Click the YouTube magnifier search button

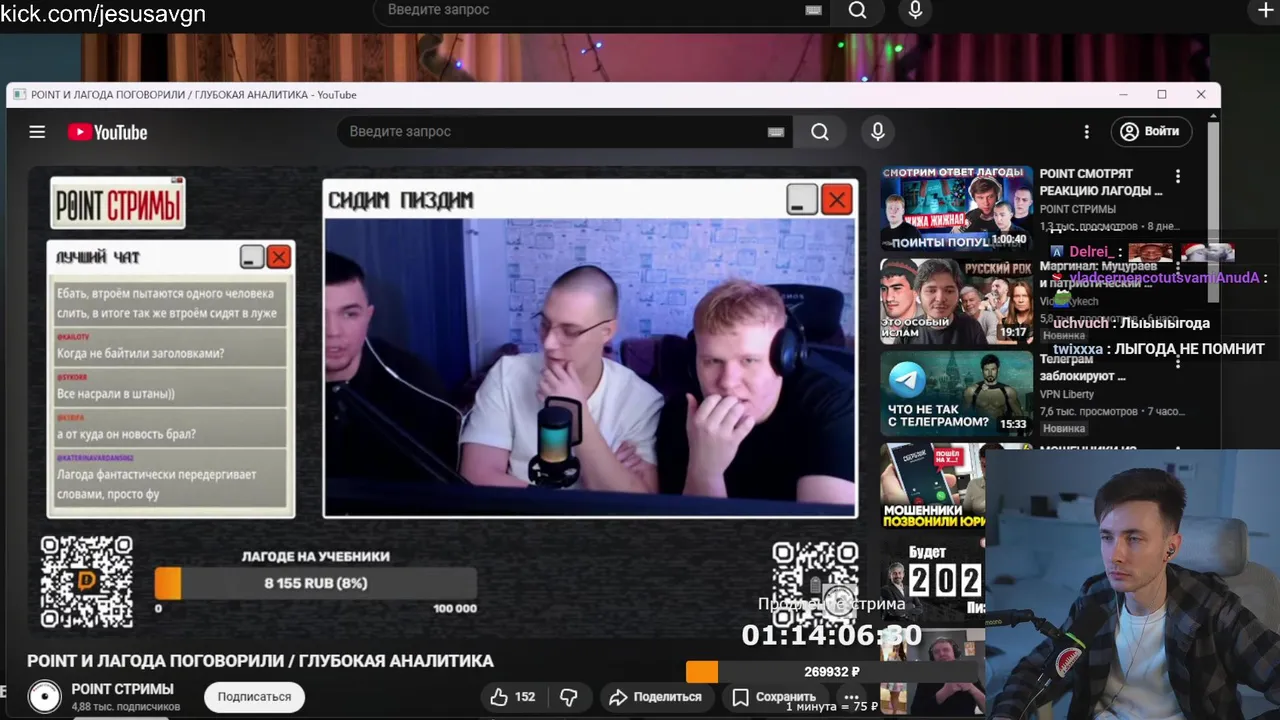[x=820, y=131]
